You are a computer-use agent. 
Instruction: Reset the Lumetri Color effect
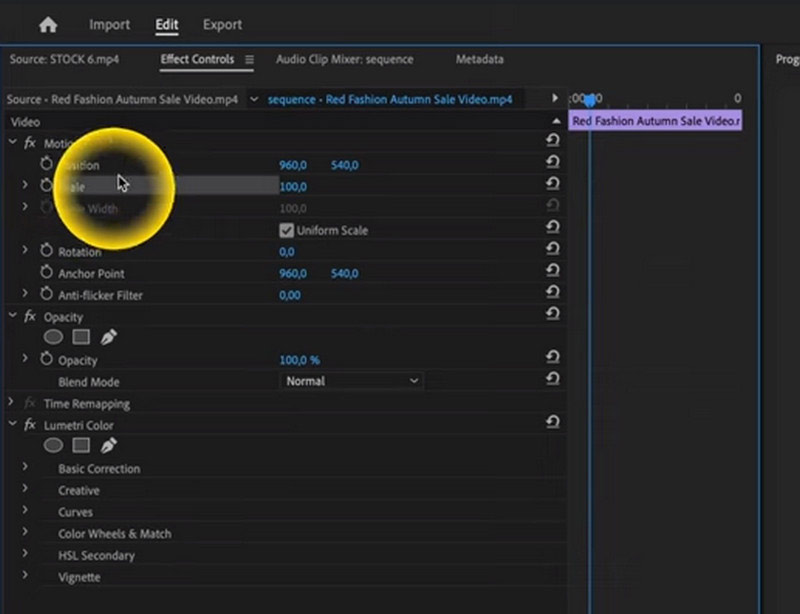552,422
